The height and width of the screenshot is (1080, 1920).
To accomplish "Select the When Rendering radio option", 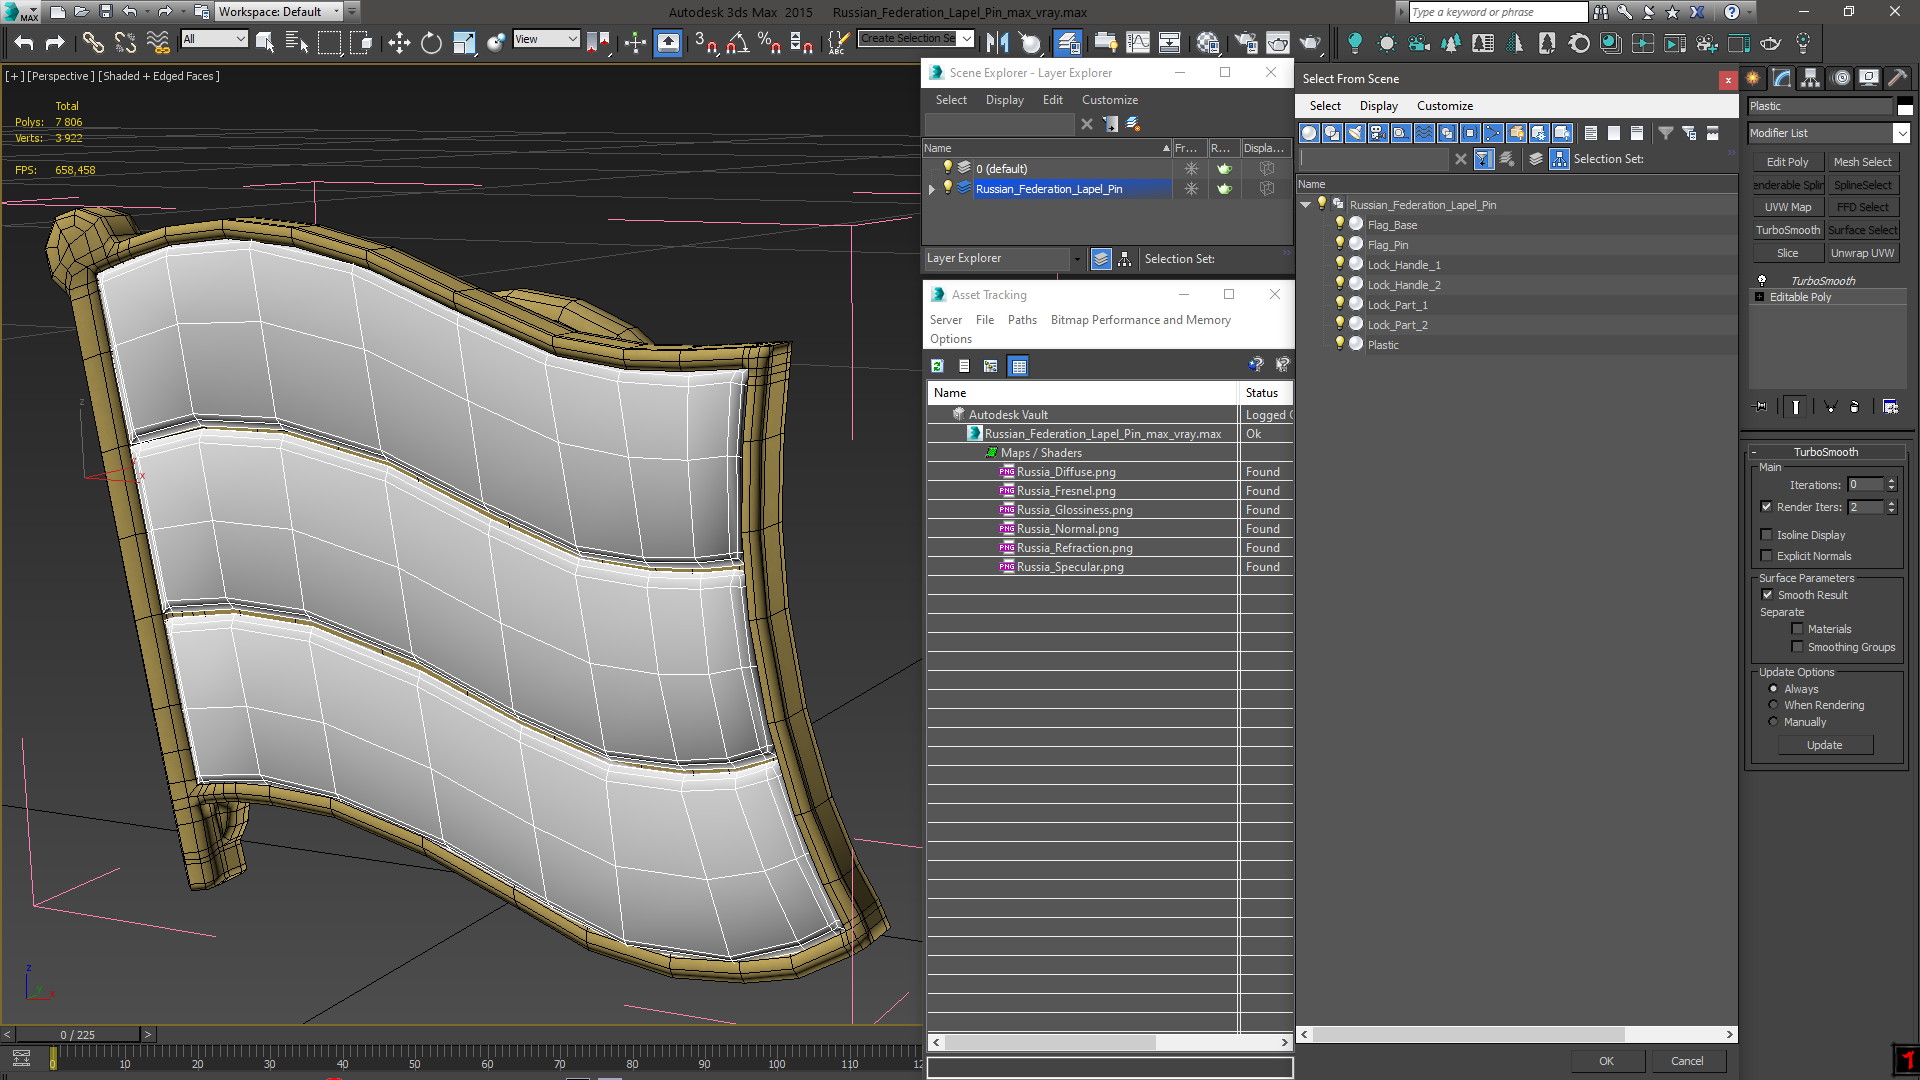I will click(x=1773, y=705).
